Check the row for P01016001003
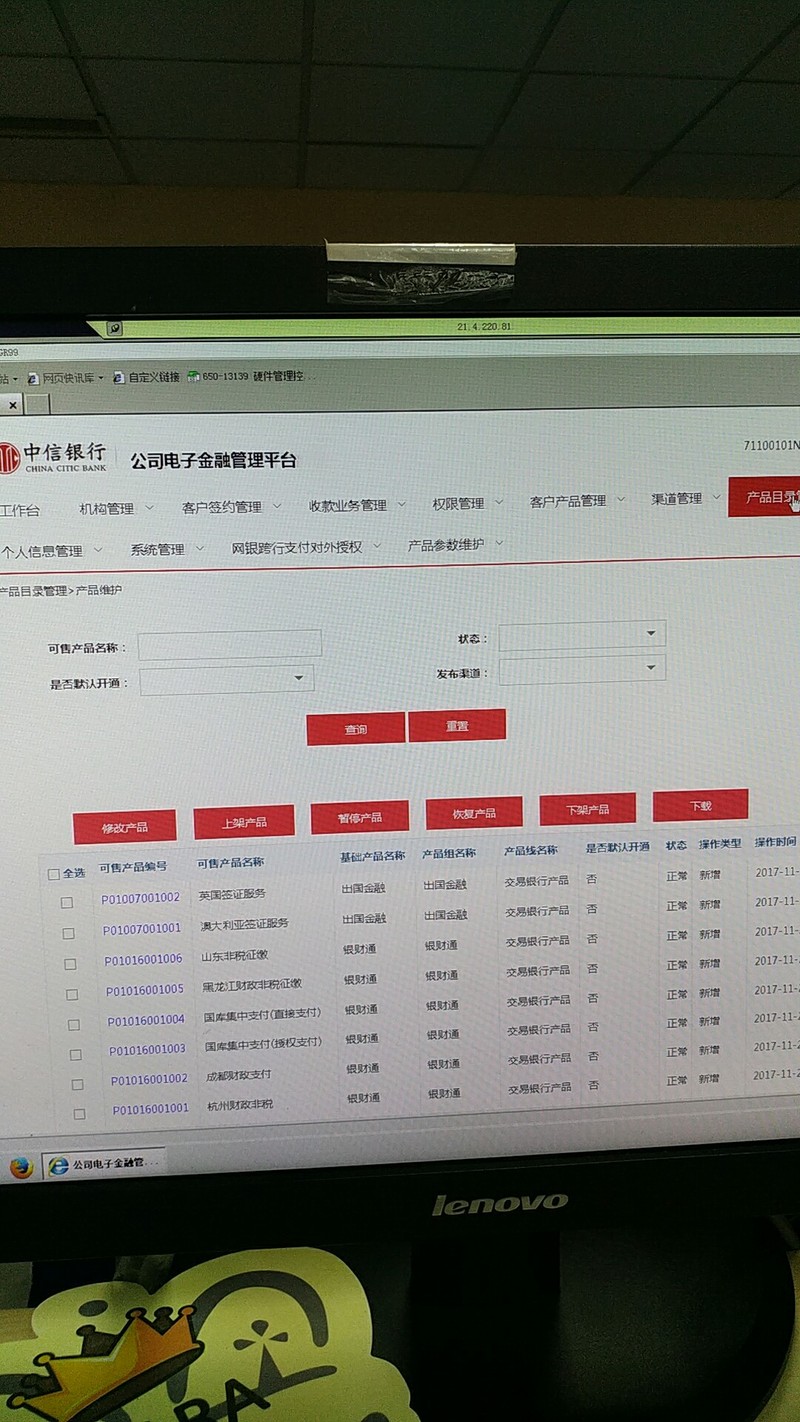The height and width of the screenshot is (1422, 800). click(x=76, y=1055)
